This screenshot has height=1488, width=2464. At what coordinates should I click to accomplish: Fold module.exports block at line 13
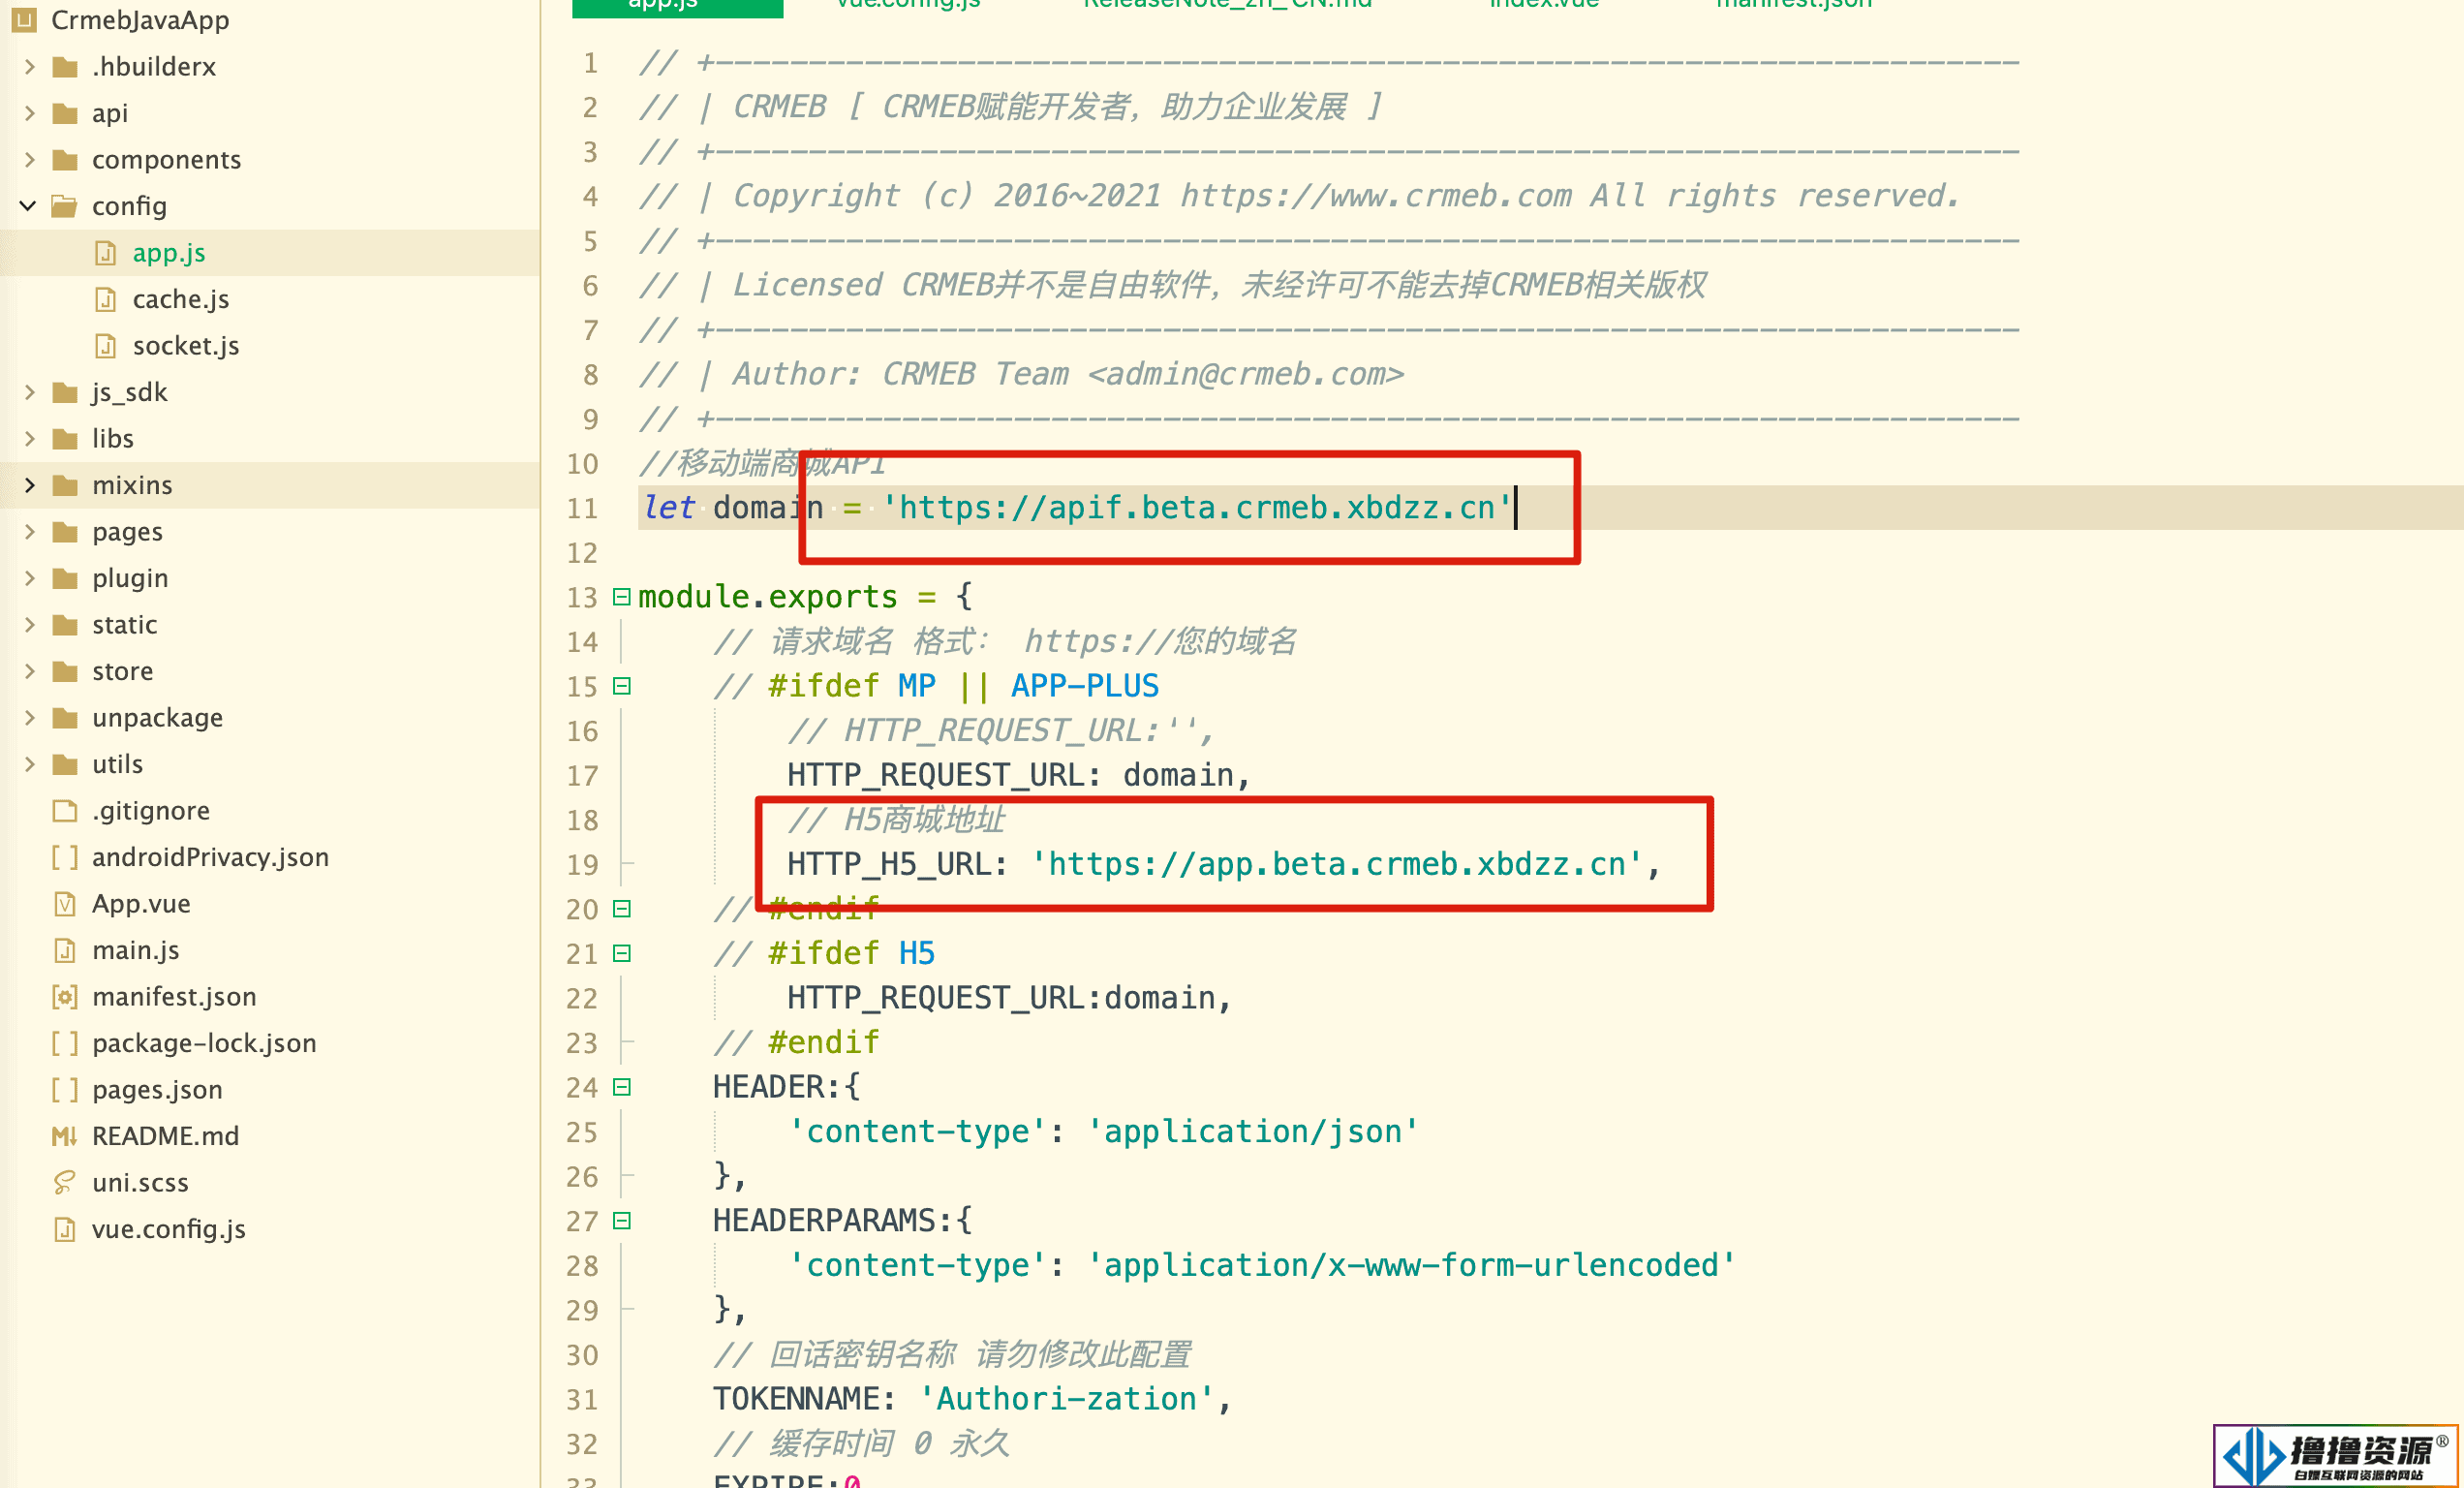point(622,597)
